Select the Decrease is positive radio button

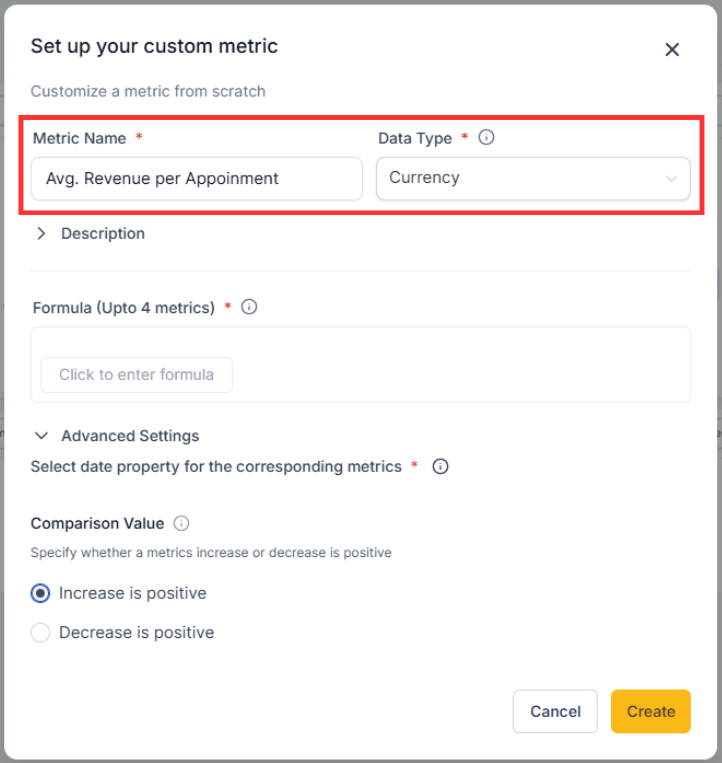(x=40, y=632)
